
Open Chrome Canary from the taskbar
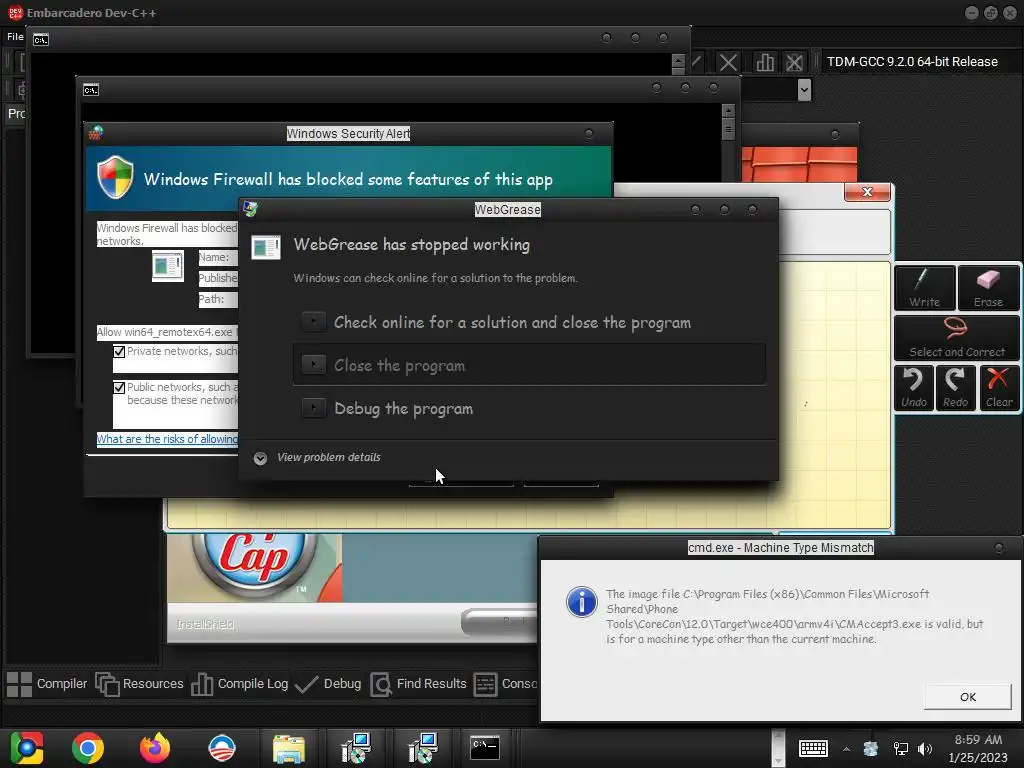click(x=27, y=748)
